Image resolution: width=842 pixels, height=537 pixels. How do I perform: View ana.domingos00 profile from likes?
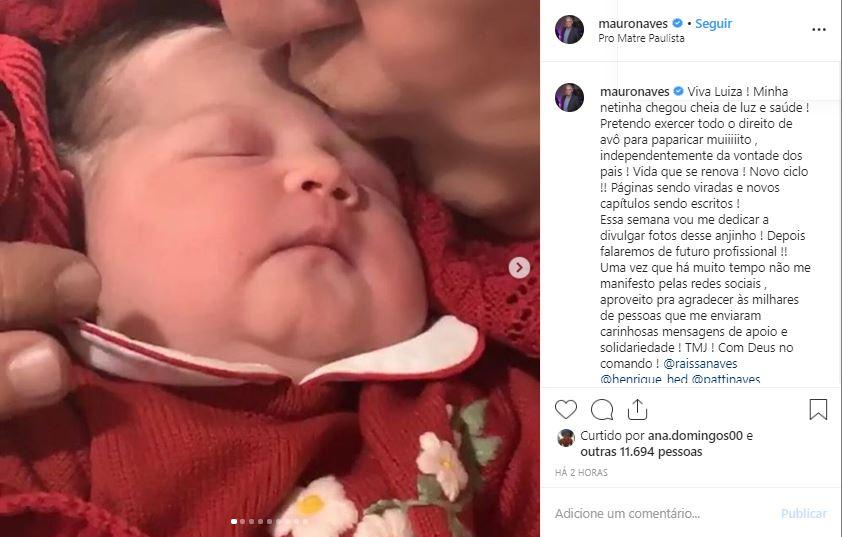[x=694, y=436]
